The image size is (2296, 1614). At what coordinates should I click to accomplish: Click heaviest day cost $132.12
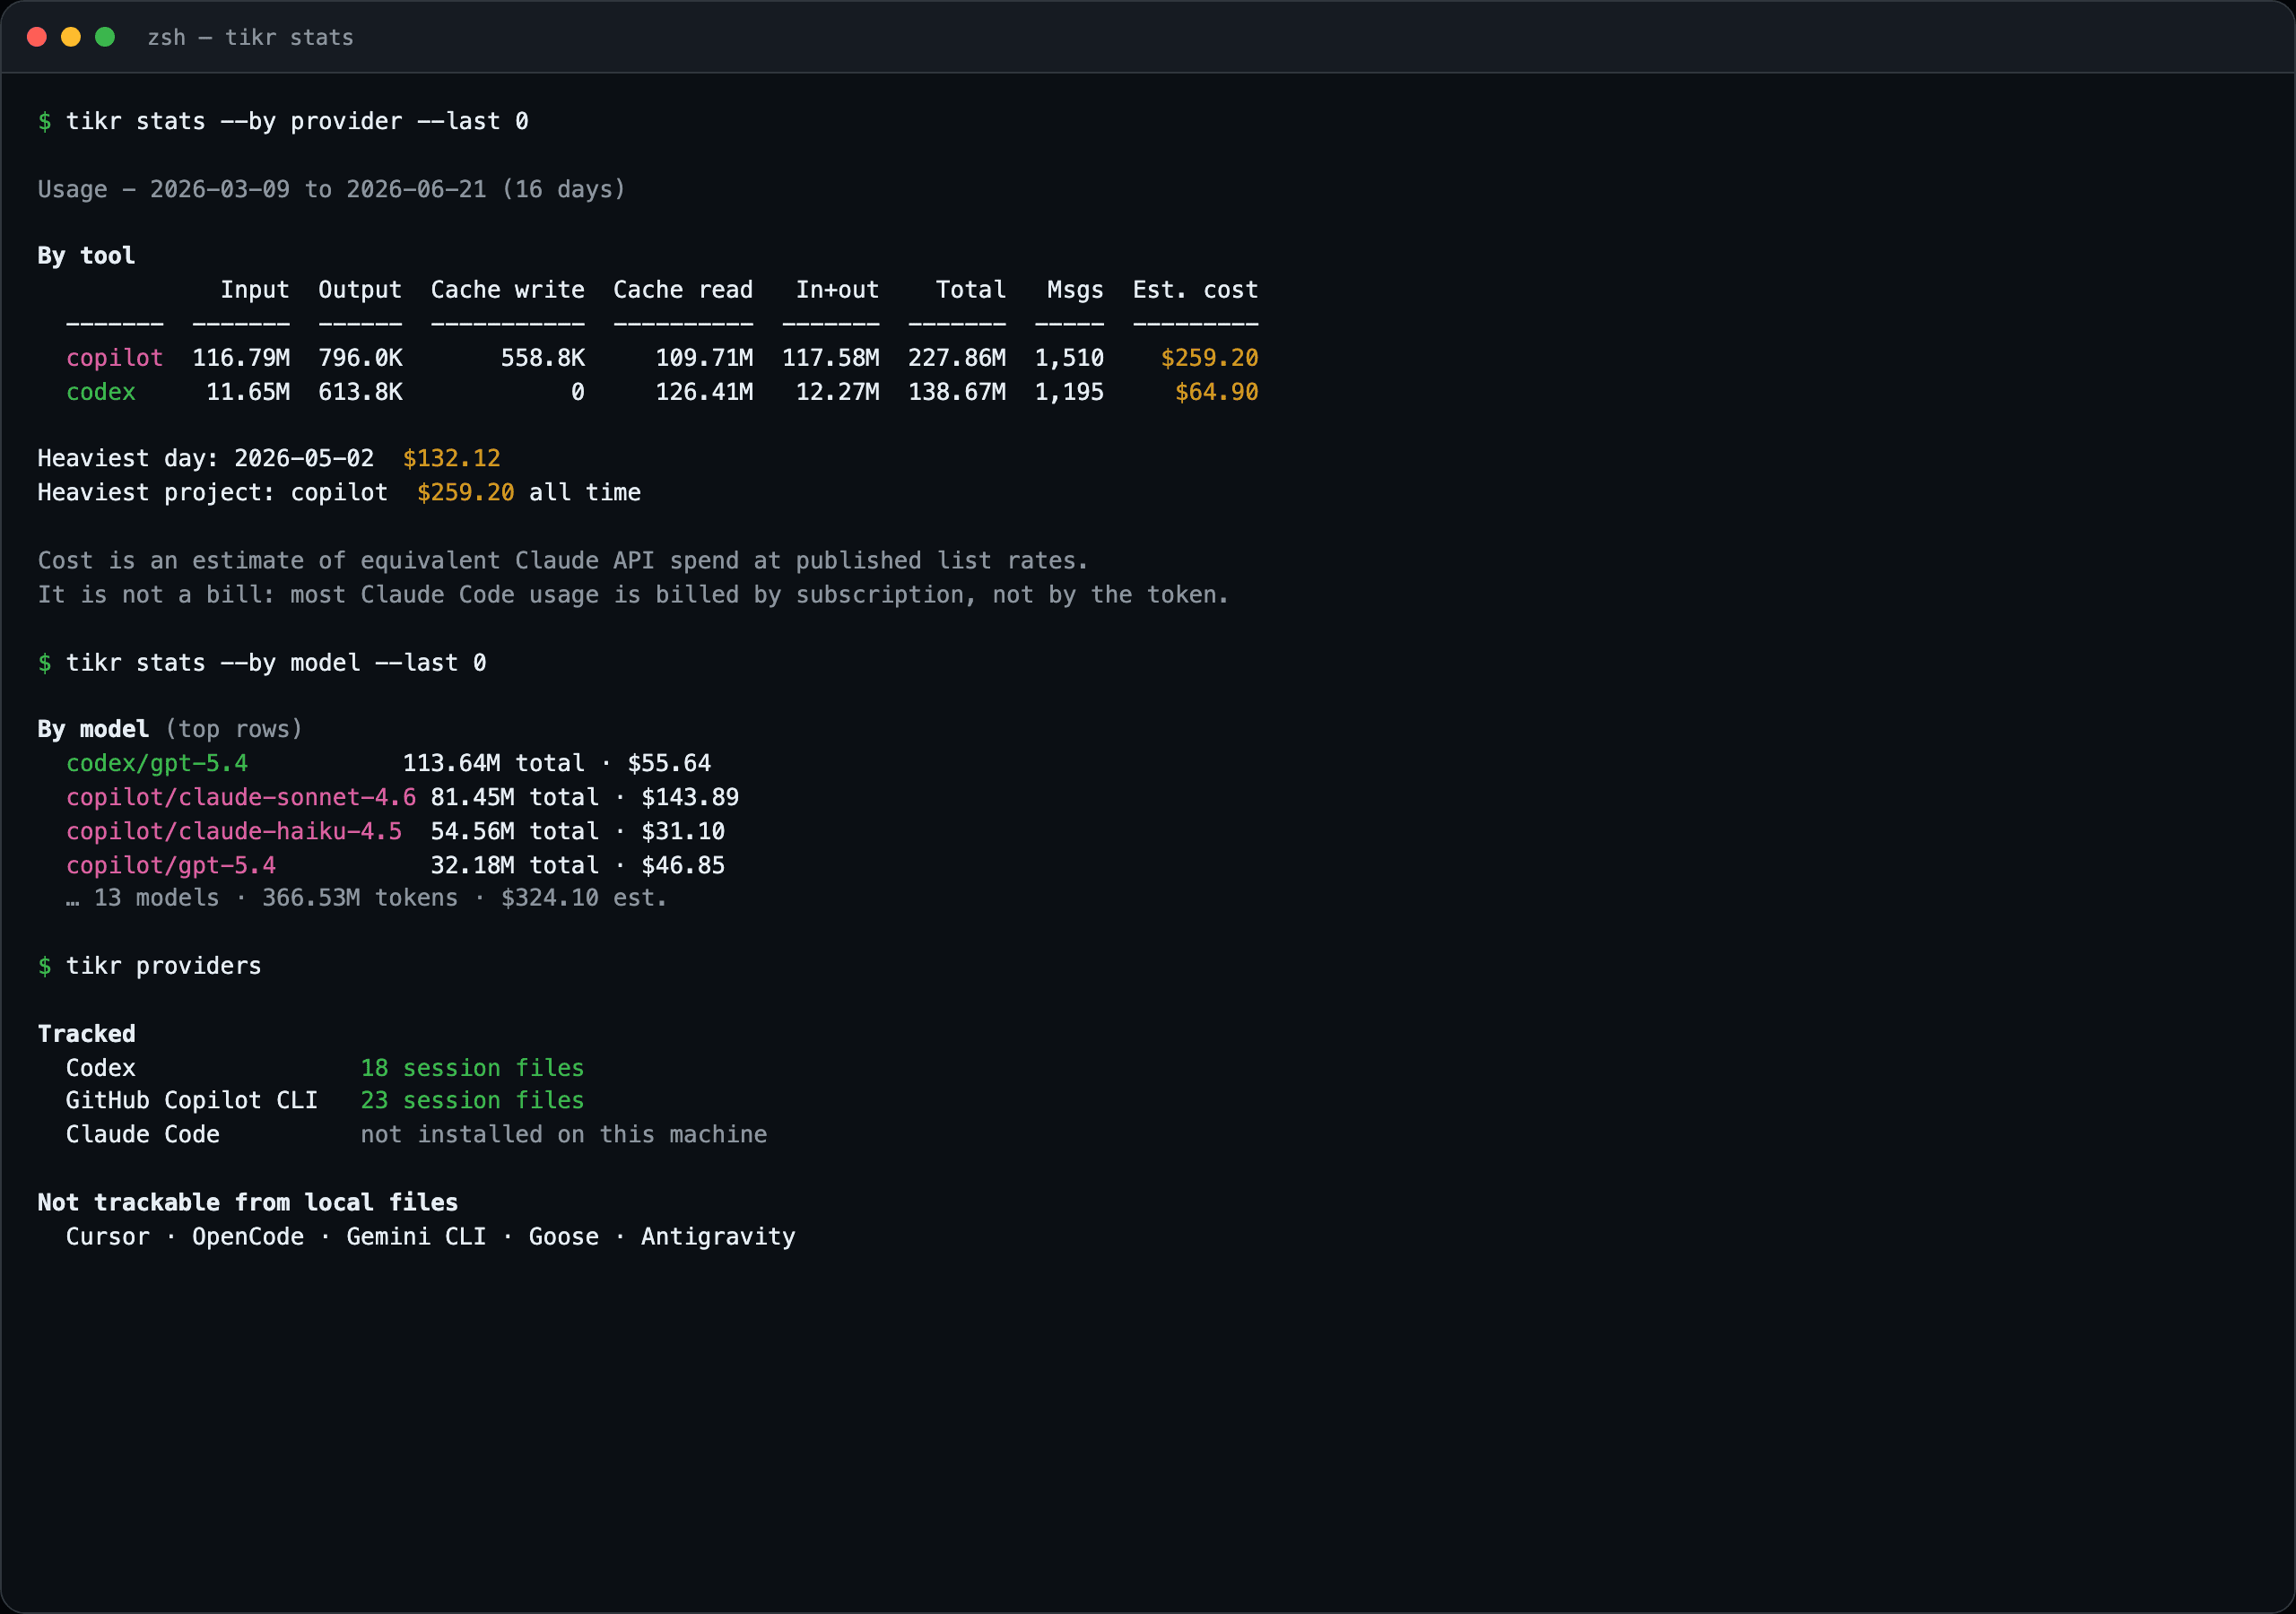[x=451, y=459]
